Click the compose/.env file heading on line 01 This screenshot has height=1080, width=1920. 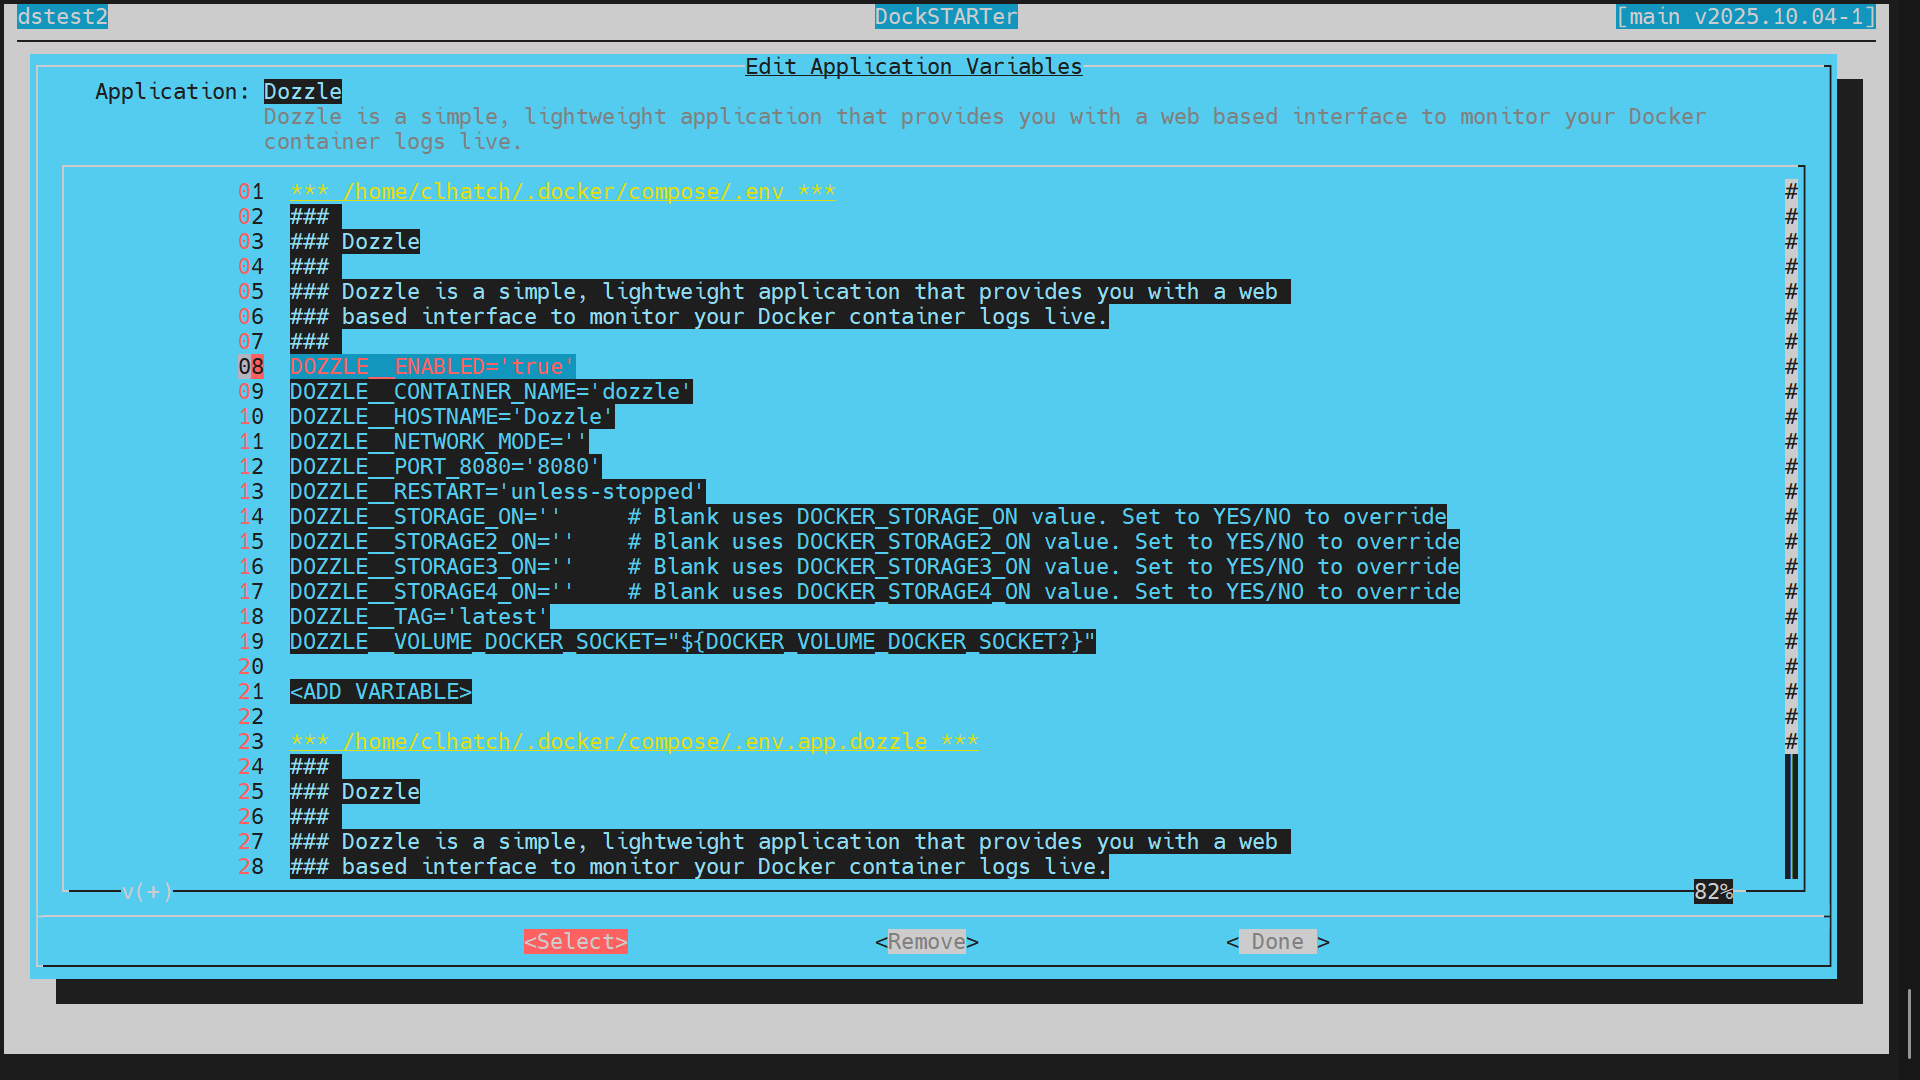(x=562, y=192)
